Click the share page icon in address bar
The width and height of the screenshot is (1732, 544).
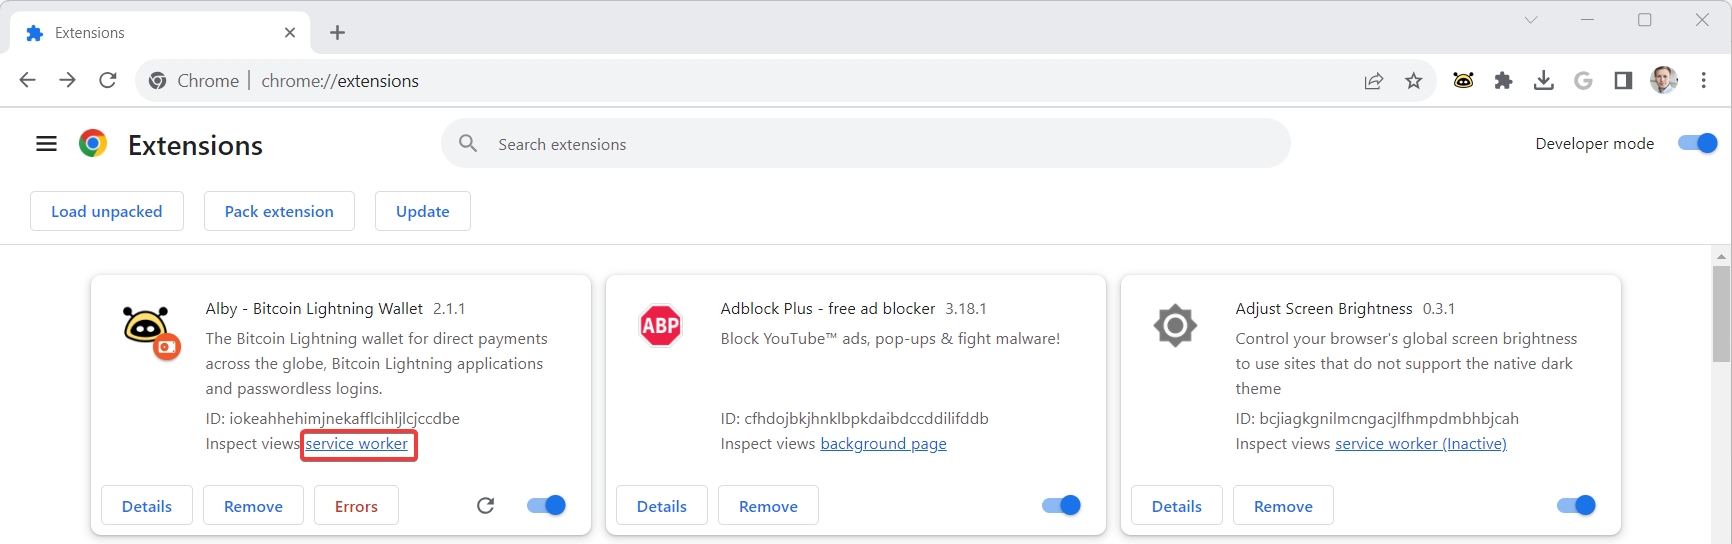pyautogui.click(x=1374, y=81)
